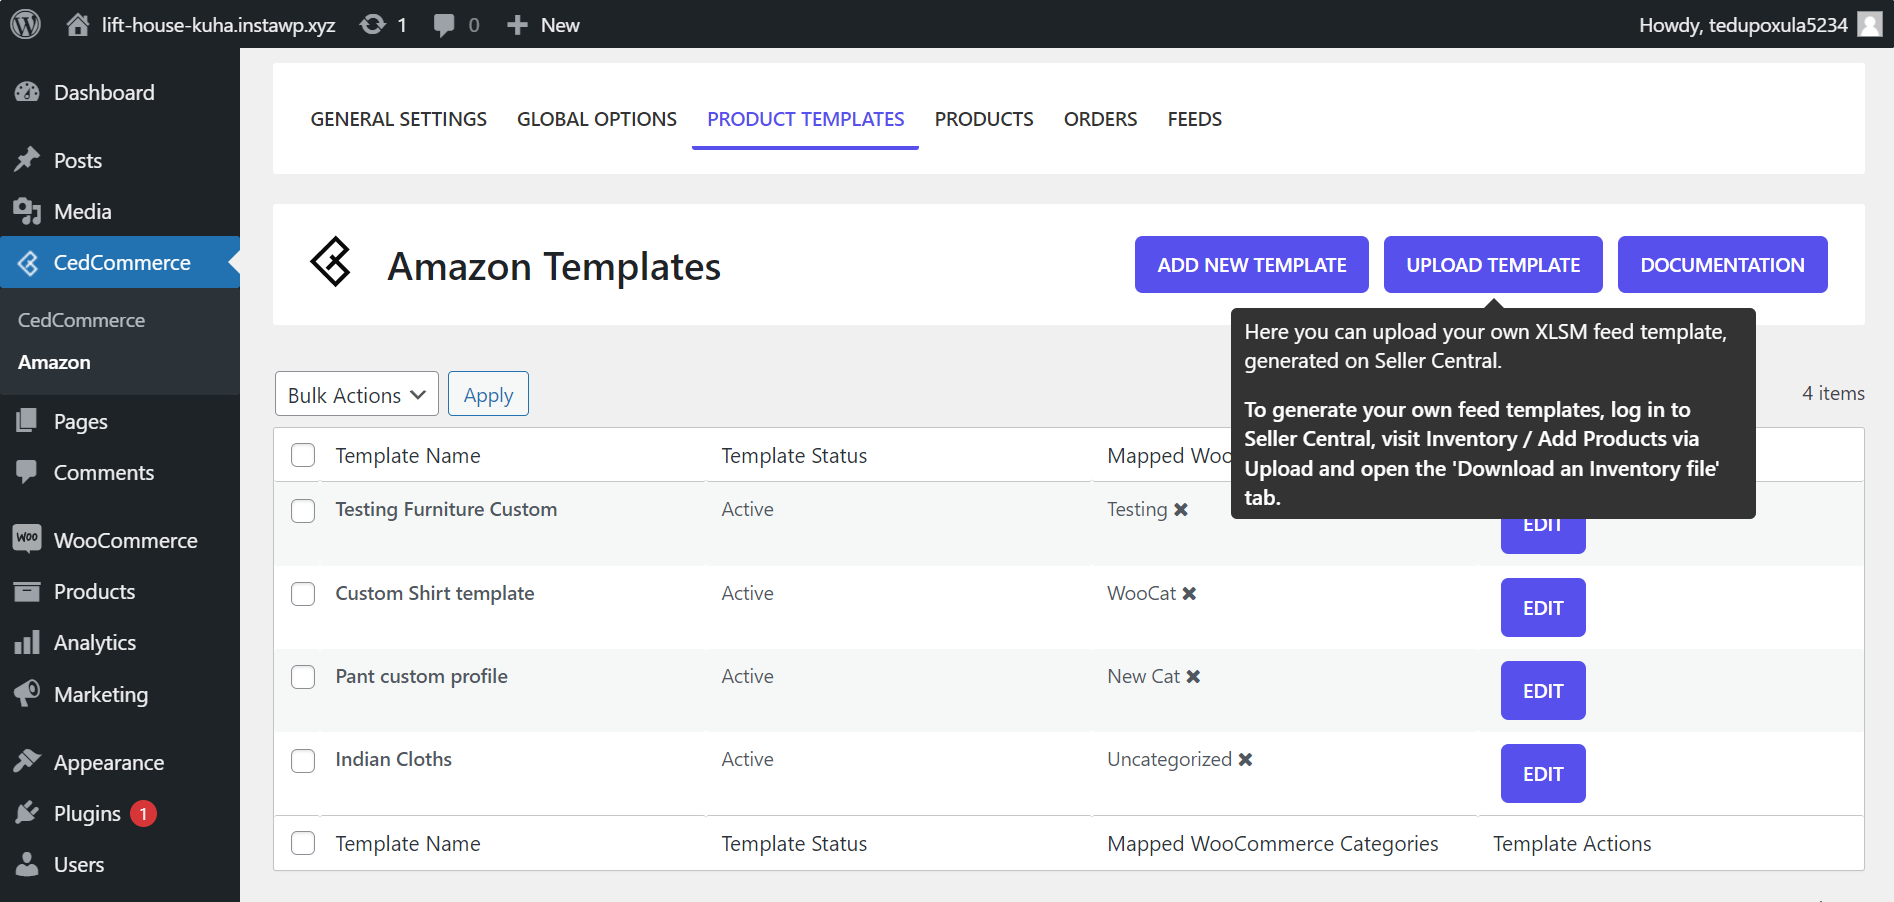Open the Product Templates tab
1894x902 pixels.
click(806, 119)
